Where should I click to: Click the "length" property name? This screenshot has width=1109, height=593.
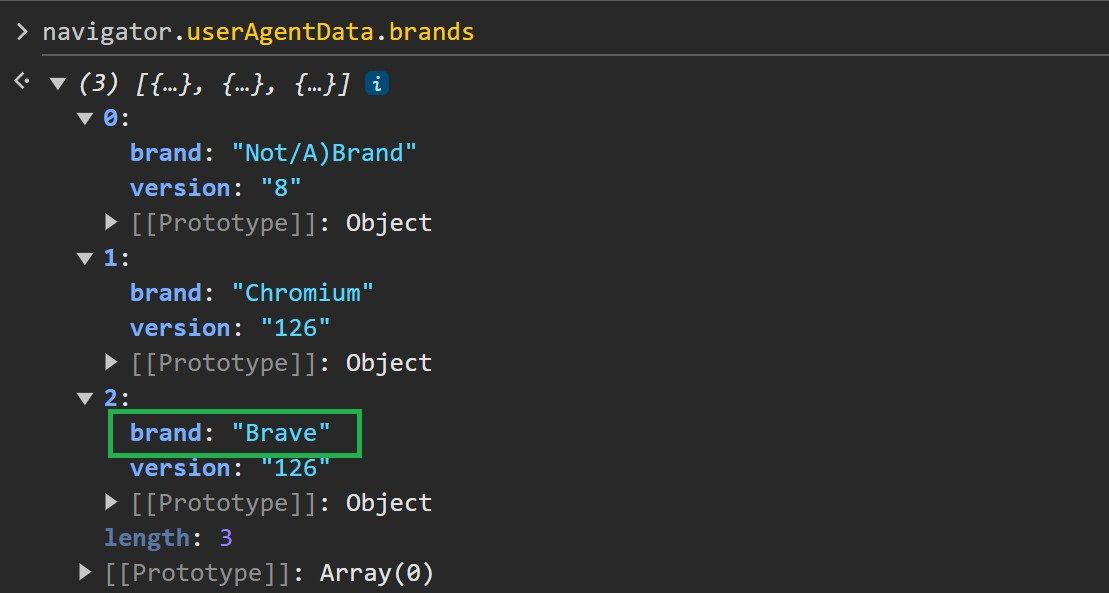147,539
